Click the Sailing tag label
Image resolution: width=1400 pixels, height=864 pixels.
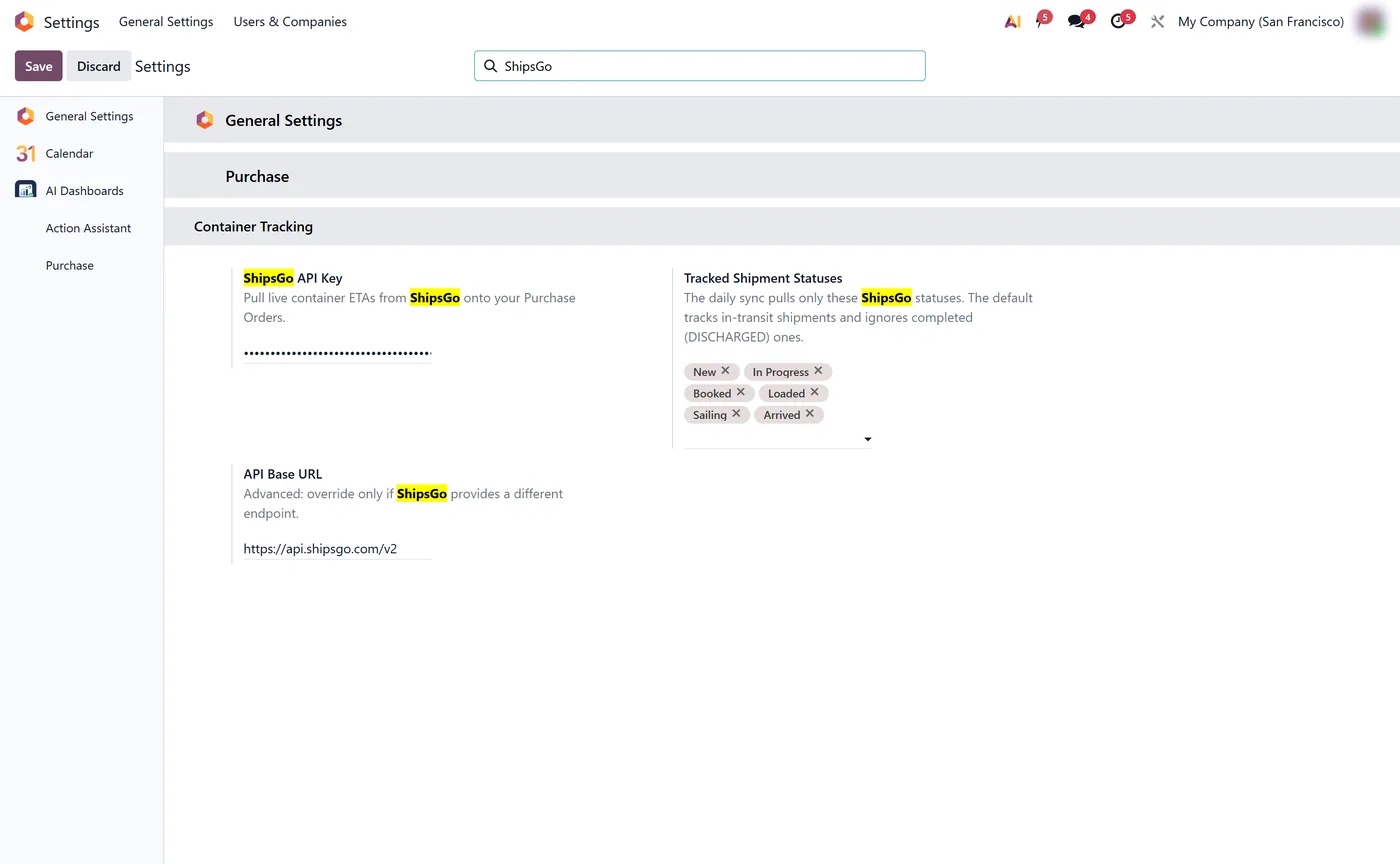pyautogui.click(x=710, y=415)
